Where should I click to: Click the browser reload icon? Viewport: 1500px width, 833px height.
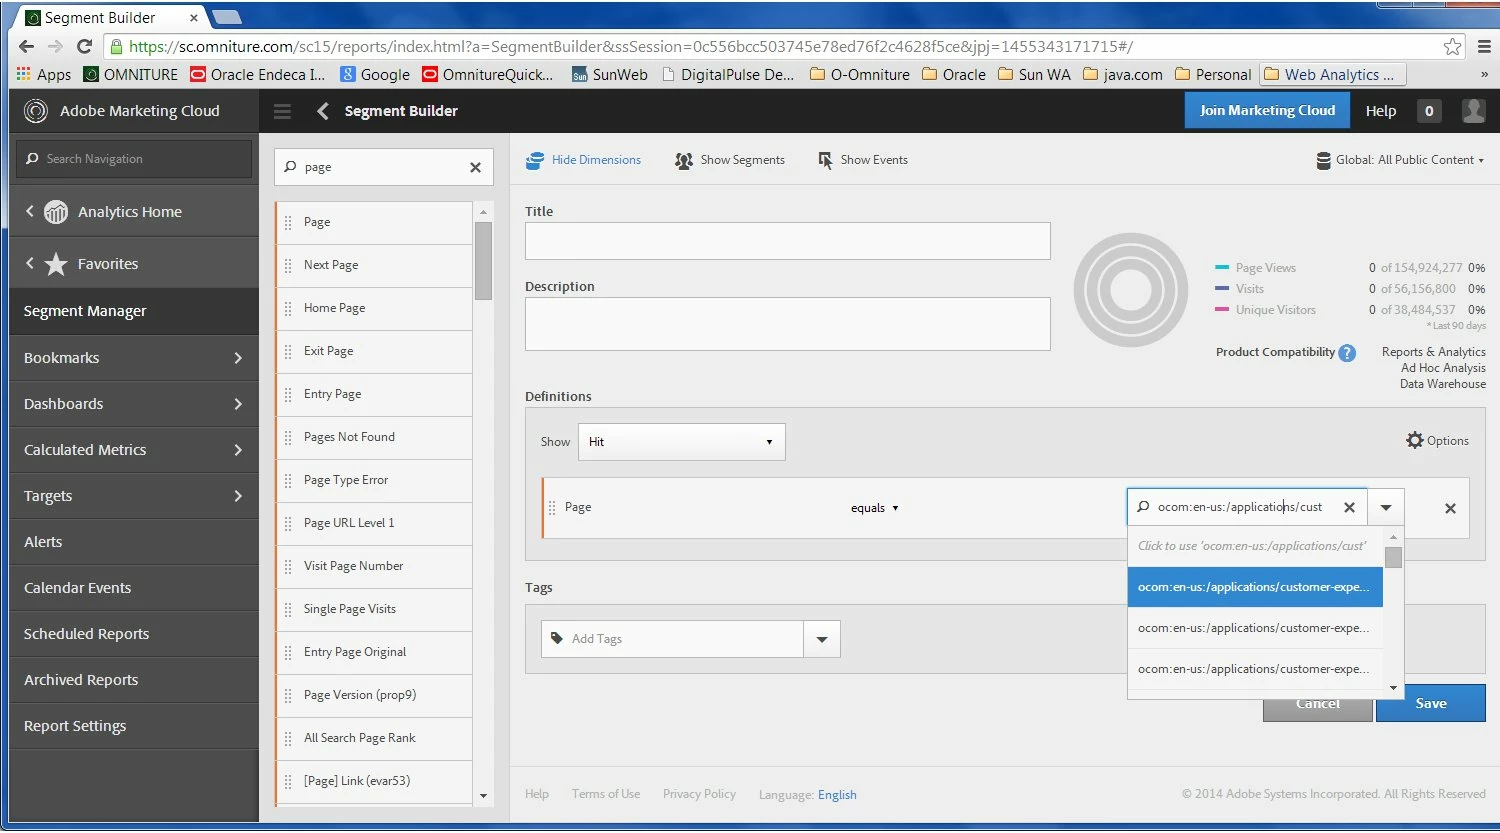tap(84, 46)
